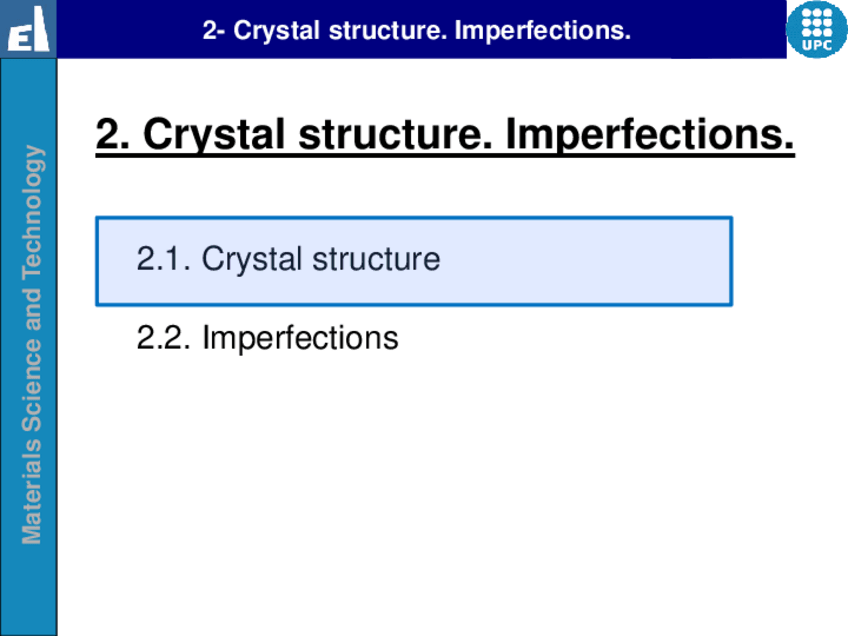Image resolution: width=848 pixels, height=636 pixels.
Task: Click the EI school logo
Action: pos(27,30)
